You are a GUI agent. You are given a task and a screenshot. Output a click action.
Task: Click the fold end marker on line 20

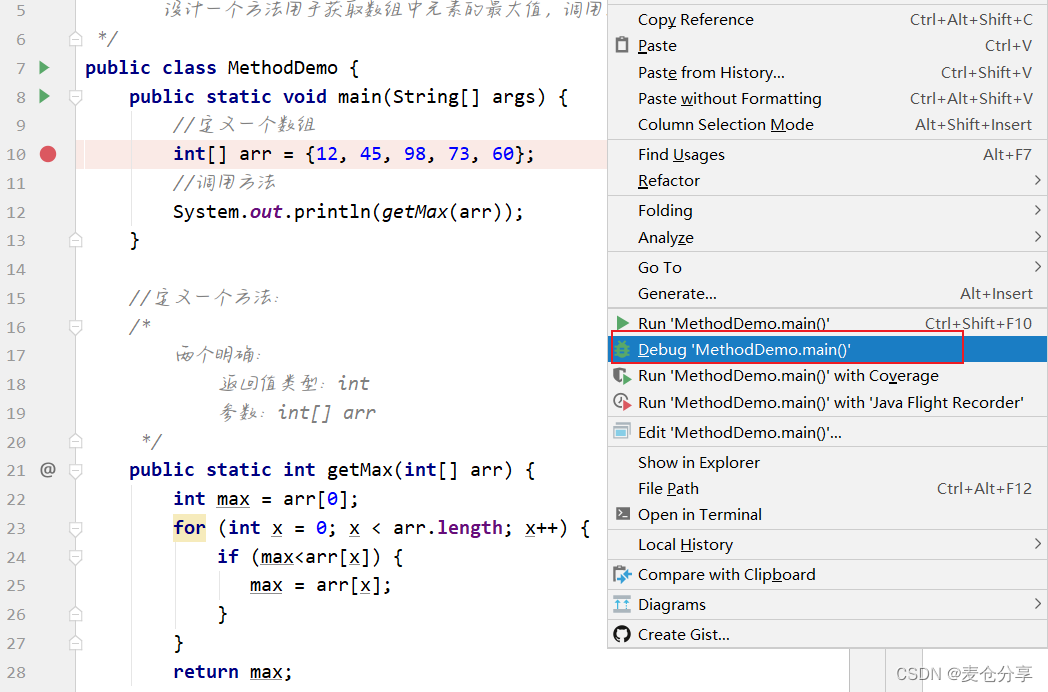click(x=76, y=441)
